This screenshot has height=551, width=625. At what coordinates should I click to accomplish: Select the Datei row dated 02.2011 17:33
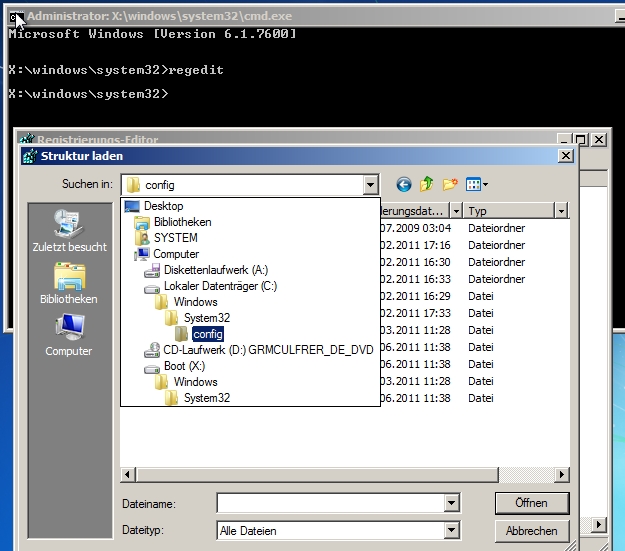coord(474,313)
